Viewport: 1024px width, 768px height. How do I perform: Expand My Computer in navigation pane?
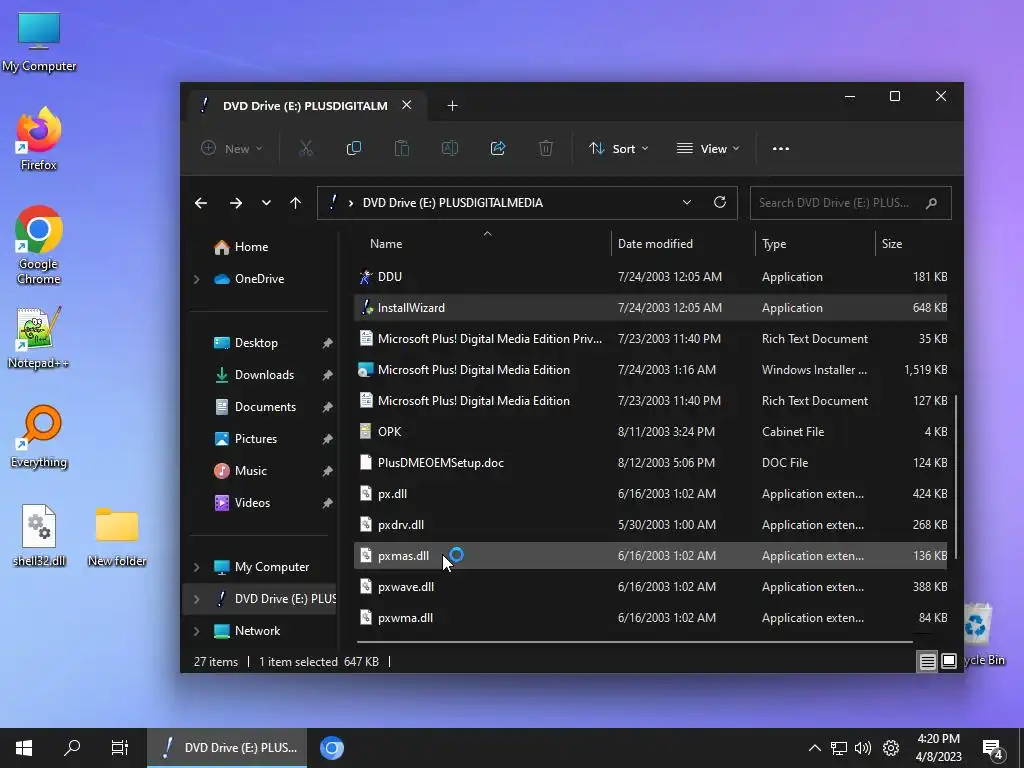tap(197, 567)
